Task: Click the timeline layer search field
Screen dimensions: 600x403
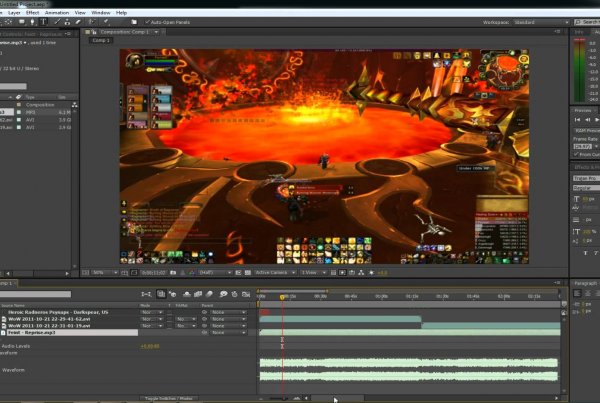Action: pyautogui.click(x=35, y=294)
